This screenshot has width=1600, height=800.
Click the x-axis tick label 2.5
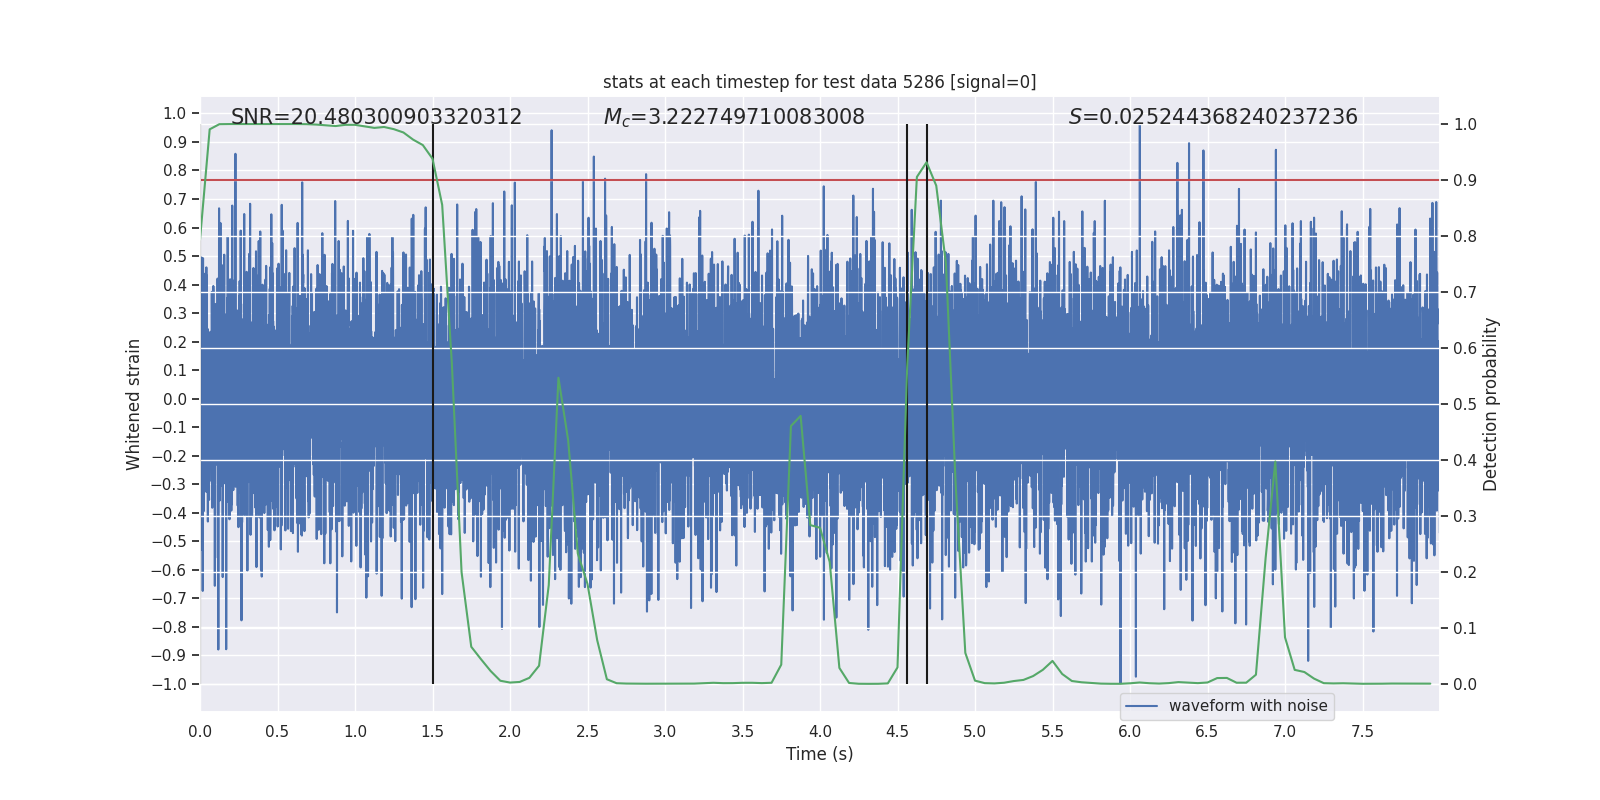pyautogui.click(x=587, y=731)
